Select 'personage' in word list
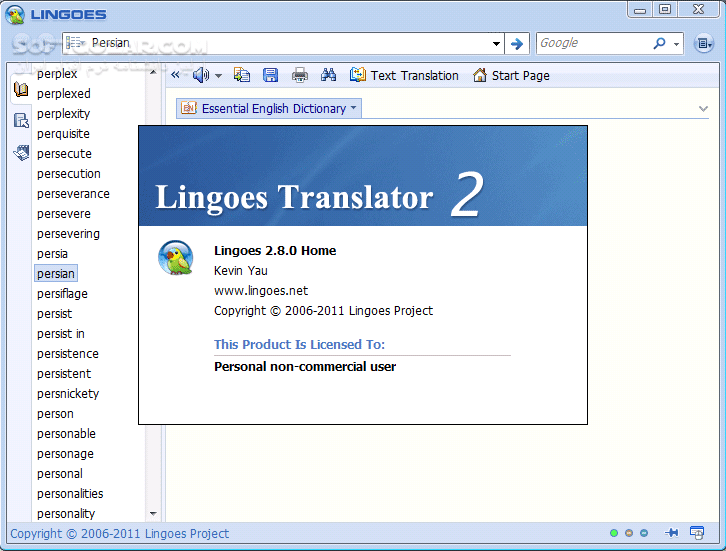The width and height of the screenshot is (726, 551). tap(65, 454)
